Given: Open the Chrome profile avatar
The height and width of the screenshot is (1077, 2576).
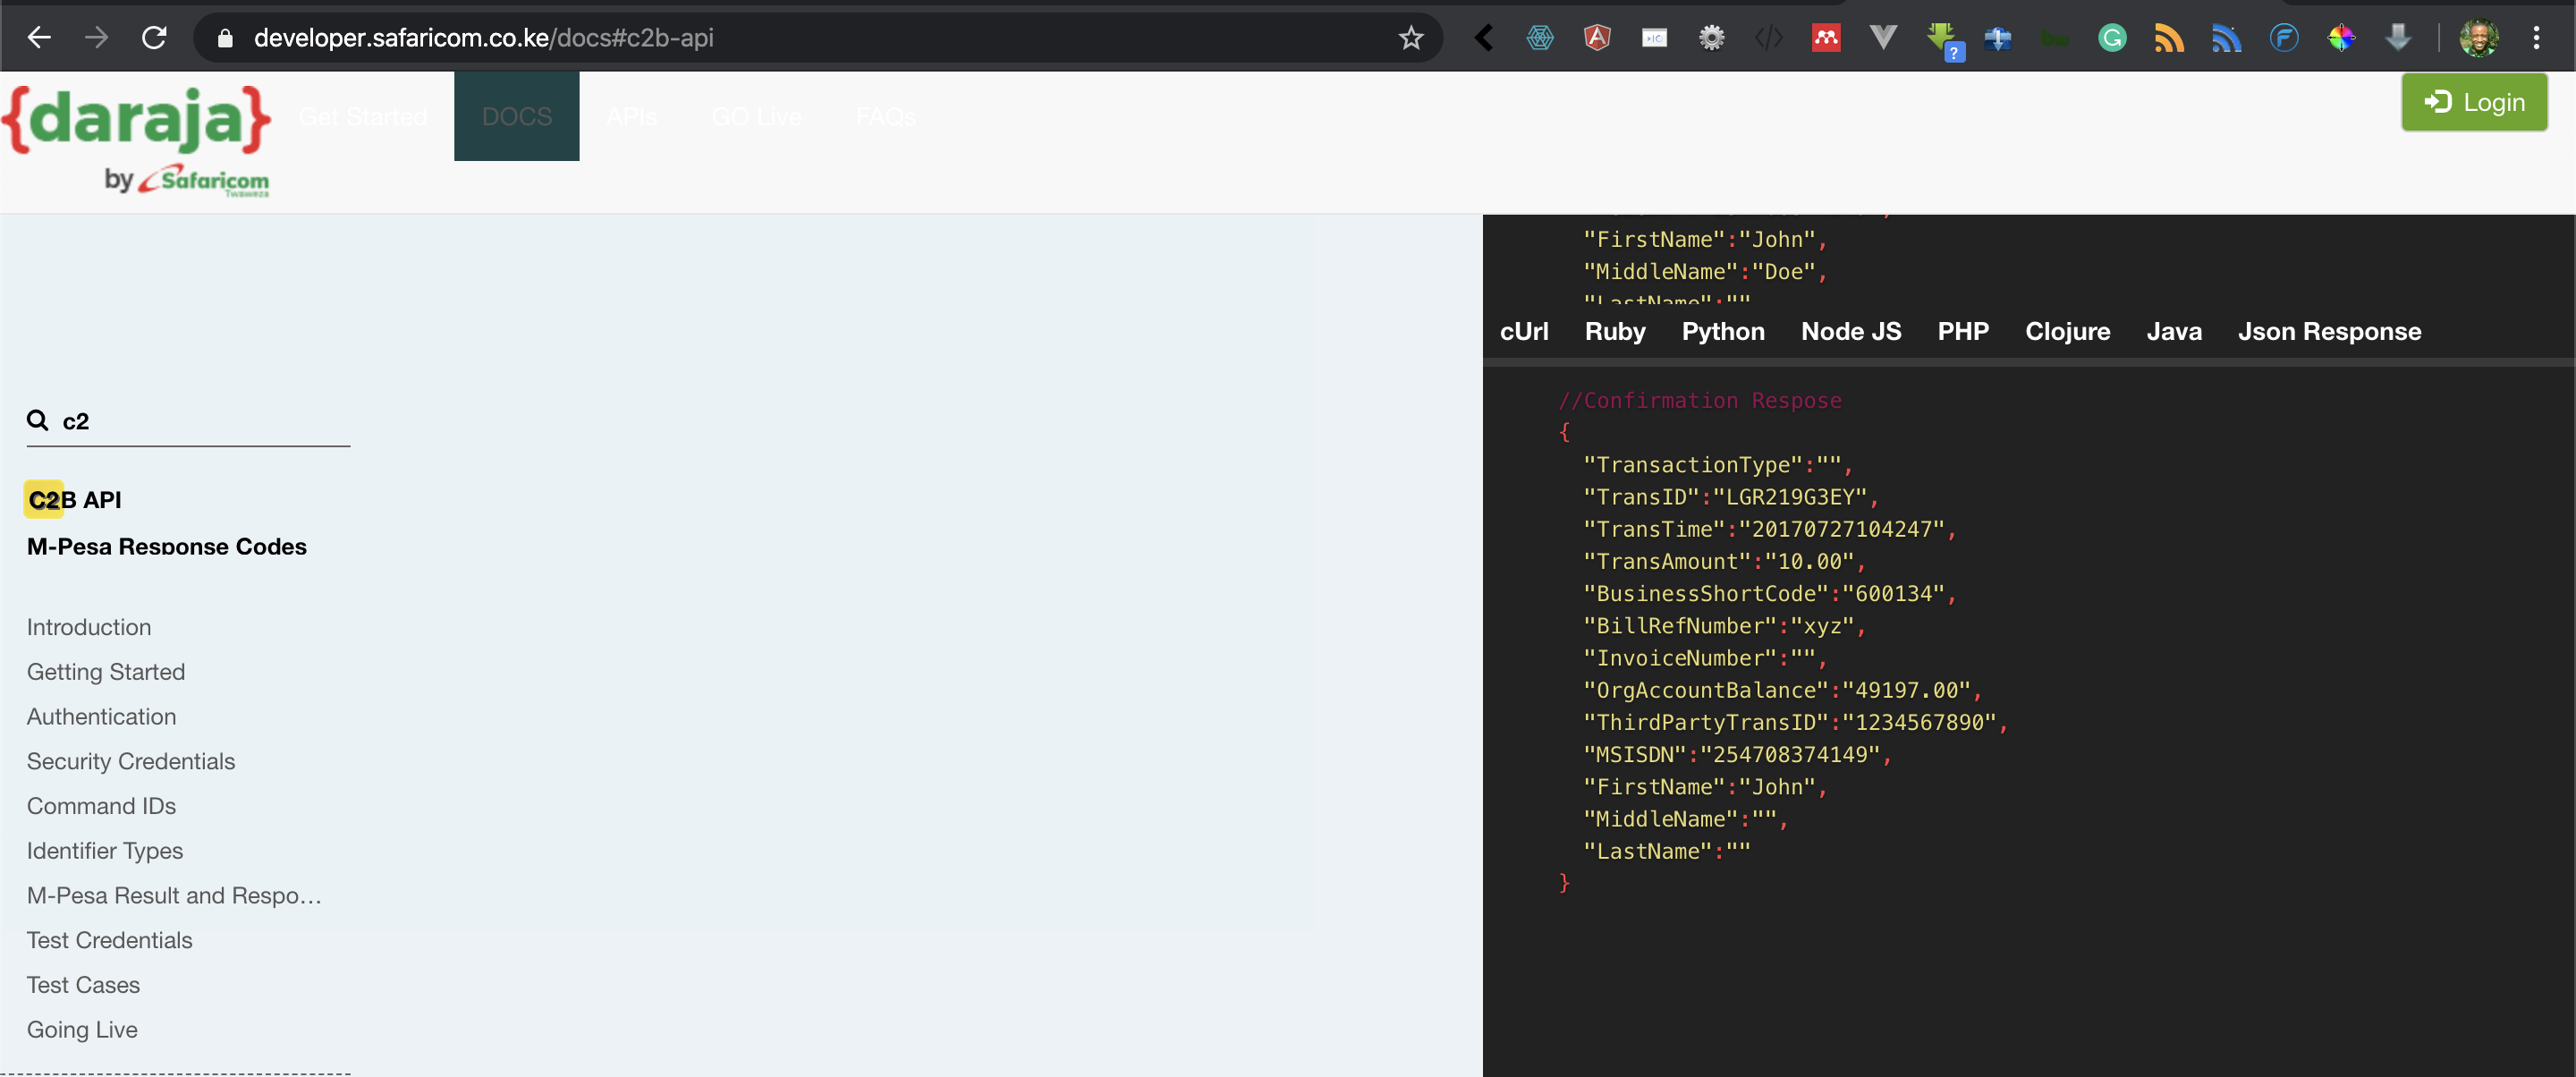Looking at the screenshot, I should pos(2479,38).
